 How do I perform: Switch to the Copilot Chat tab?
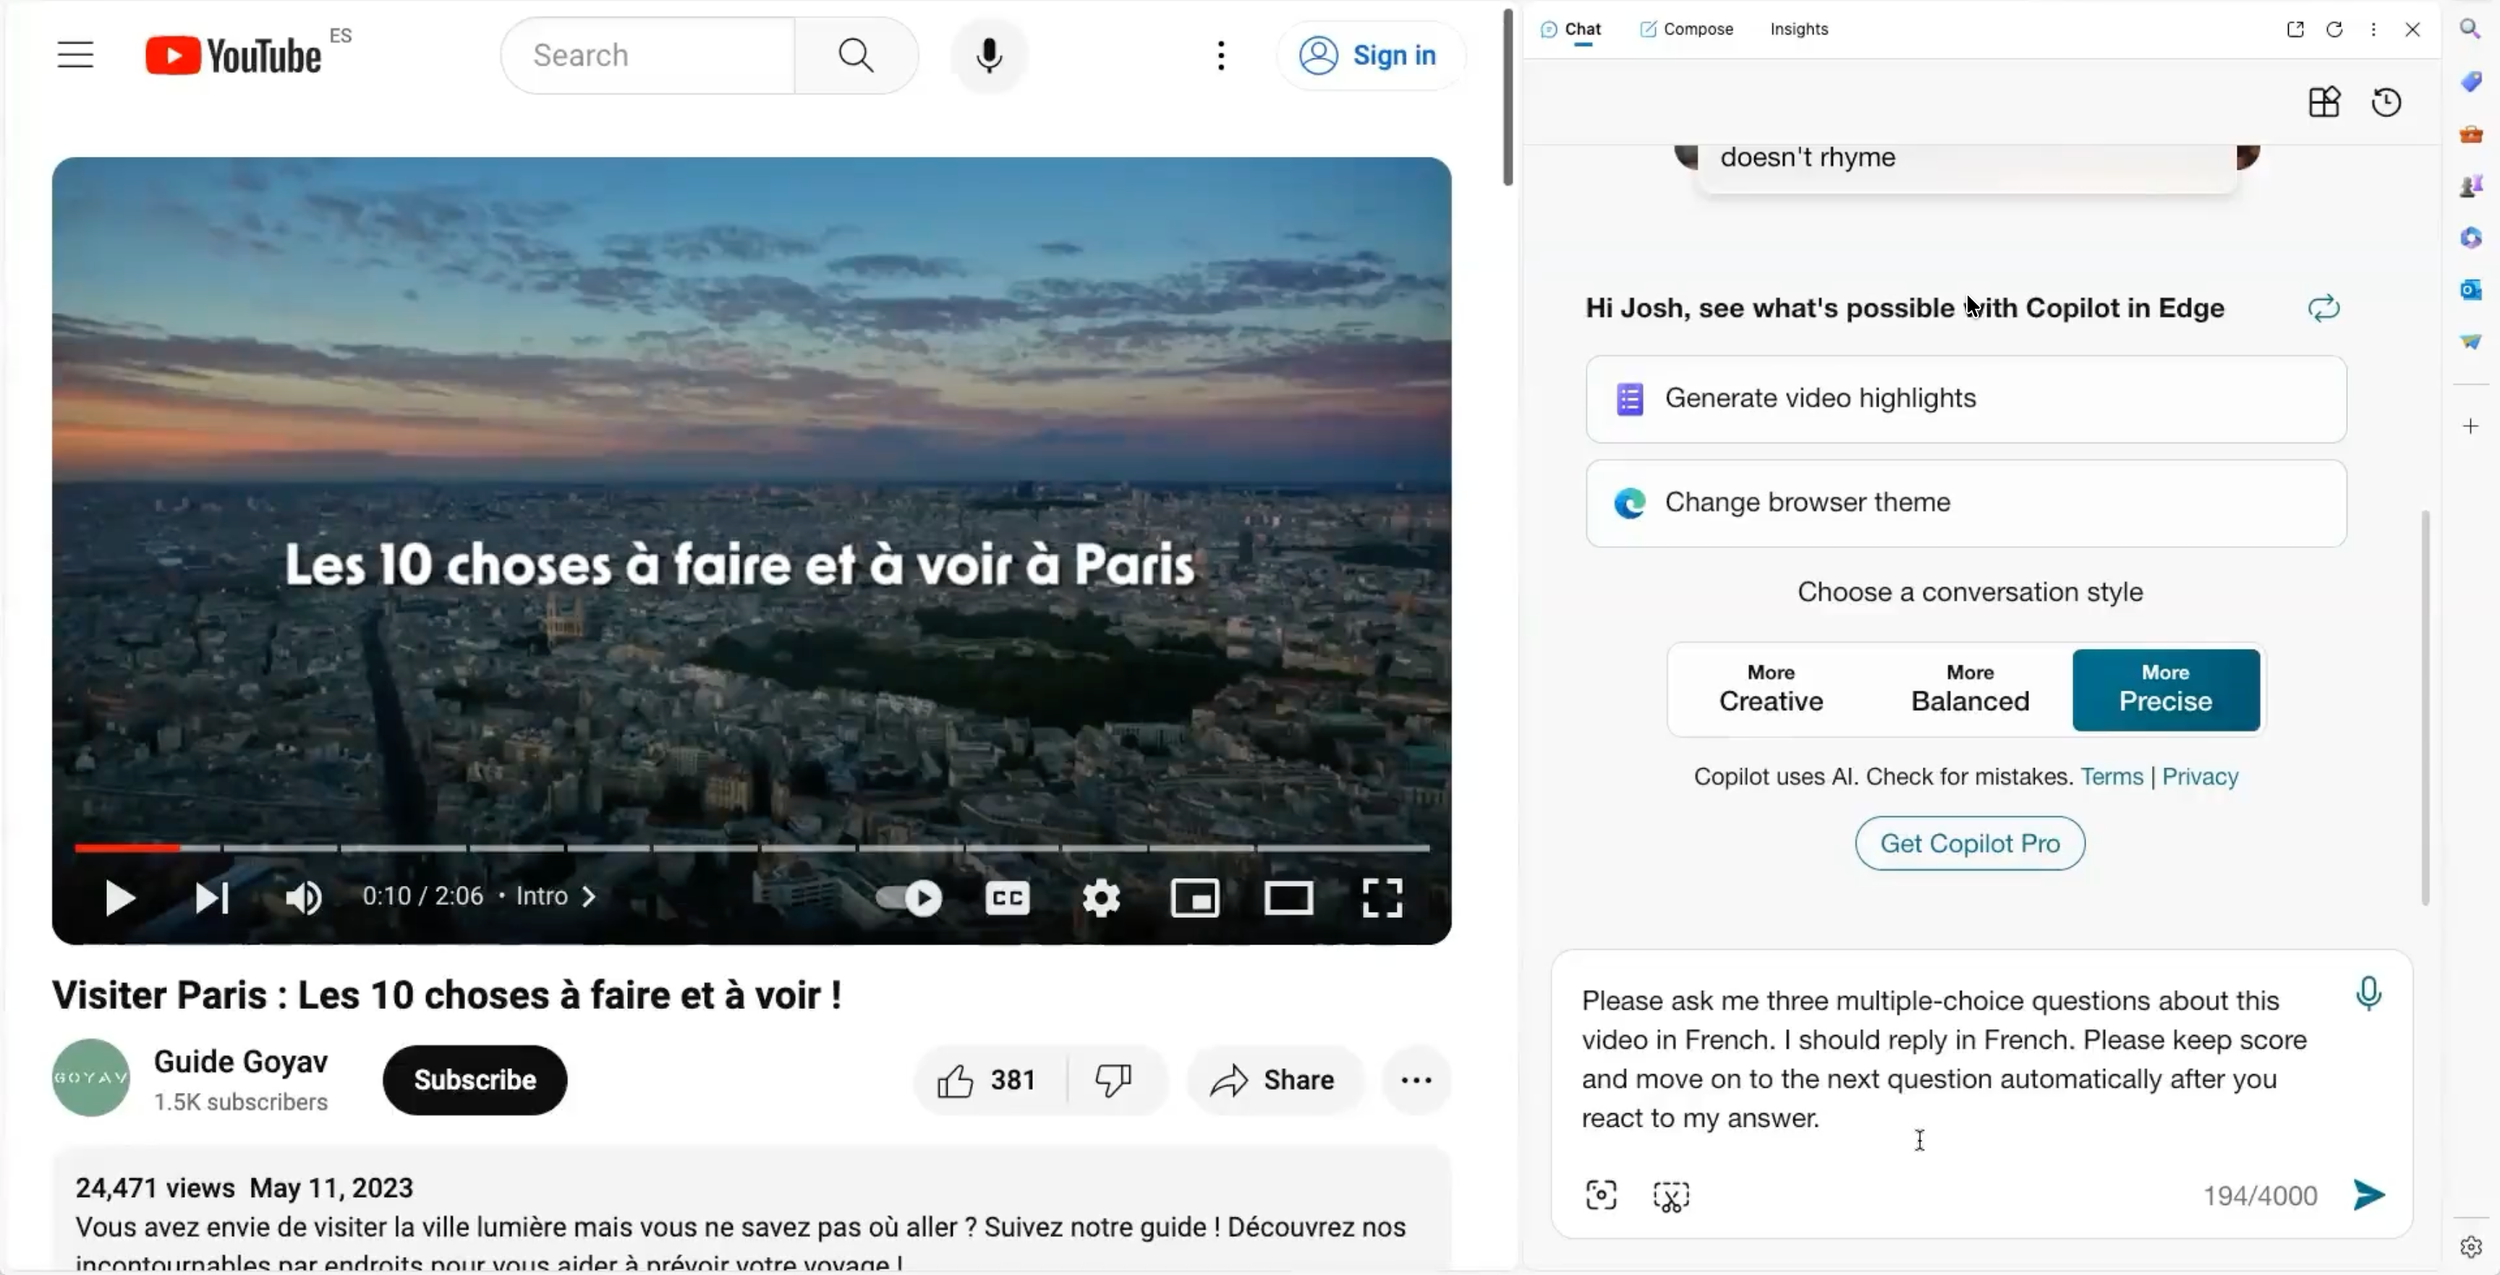[1571, 29]
